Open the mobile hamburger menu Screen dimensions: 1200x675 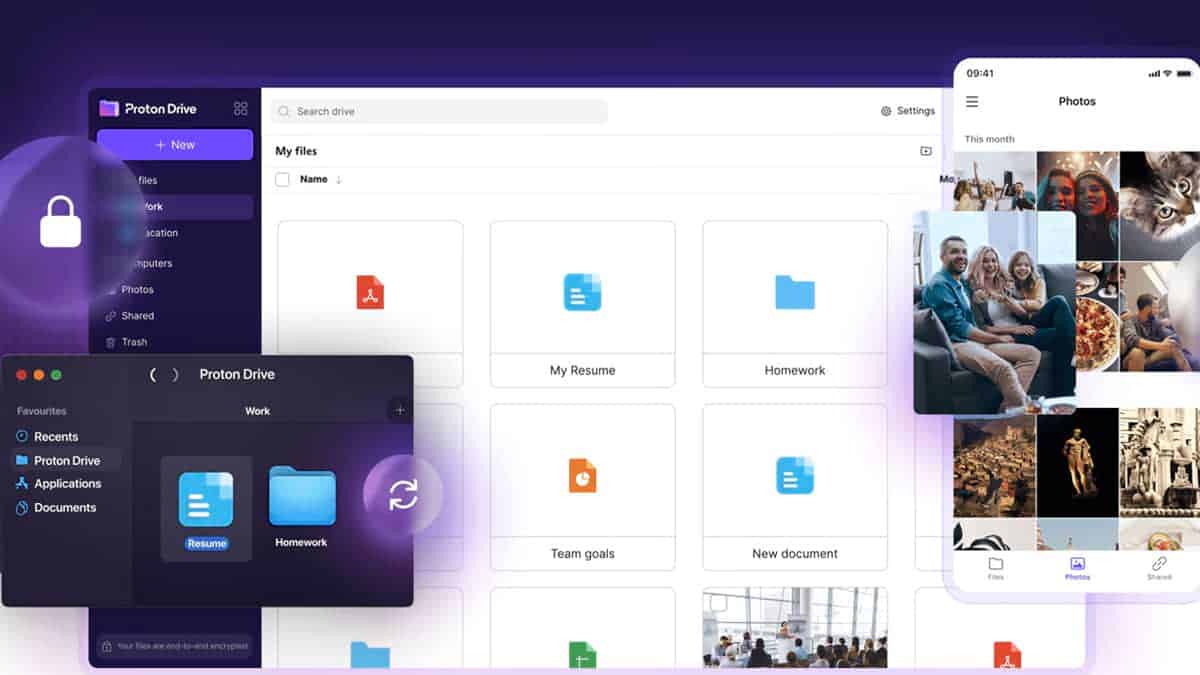(972, 101)
